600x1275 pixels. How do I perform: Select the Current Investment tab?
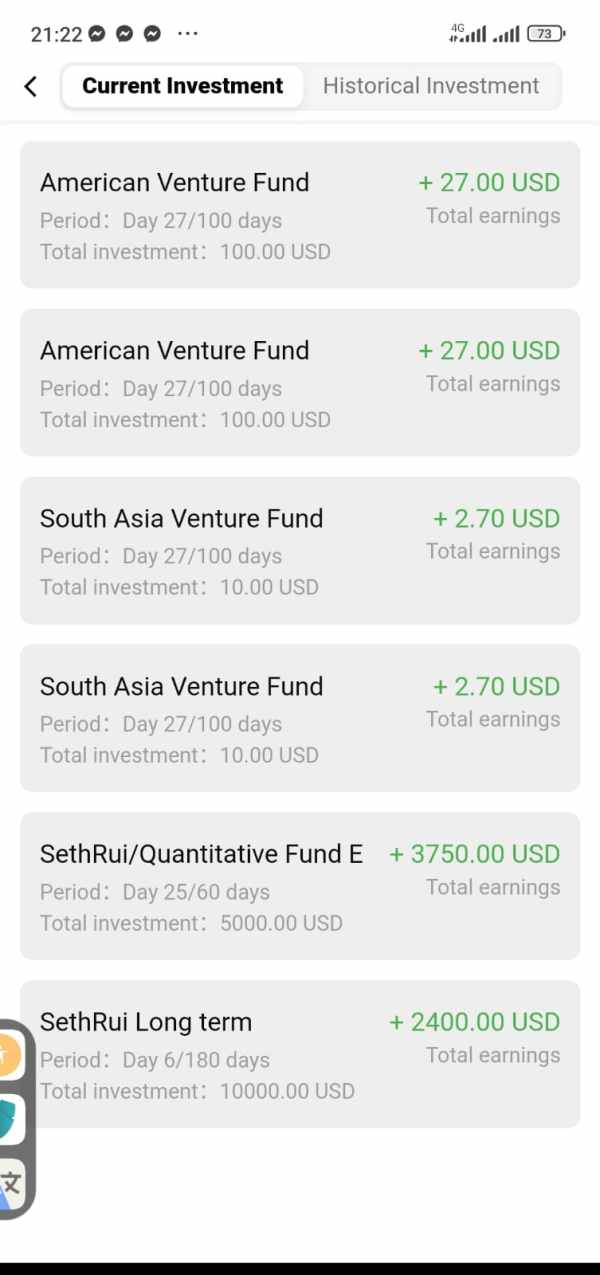(182, 86)
